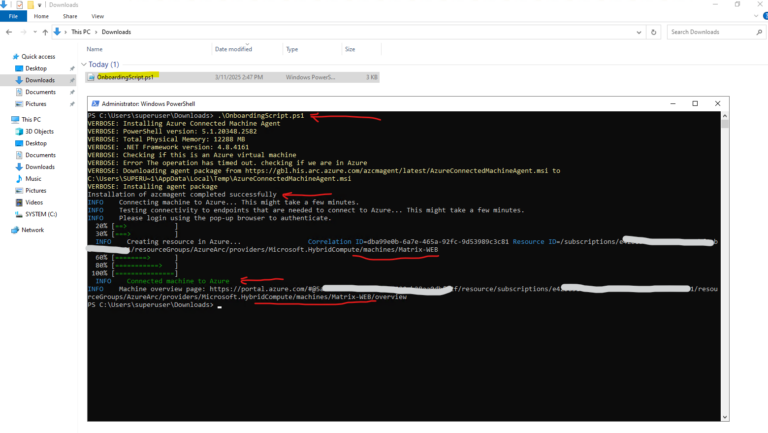Open Pictures under Quick access
This screenshot has height=433, width=768.
[x=36, y=103]
